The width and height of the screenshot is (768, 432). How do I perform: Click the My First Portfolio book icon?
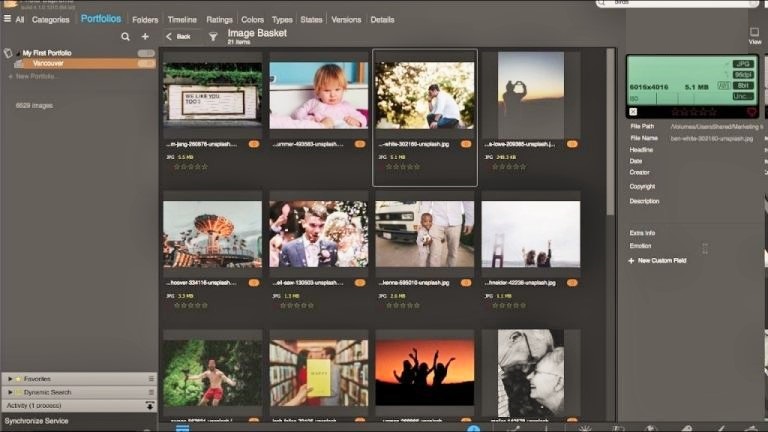pyautogui.click(x=8, y=53)
